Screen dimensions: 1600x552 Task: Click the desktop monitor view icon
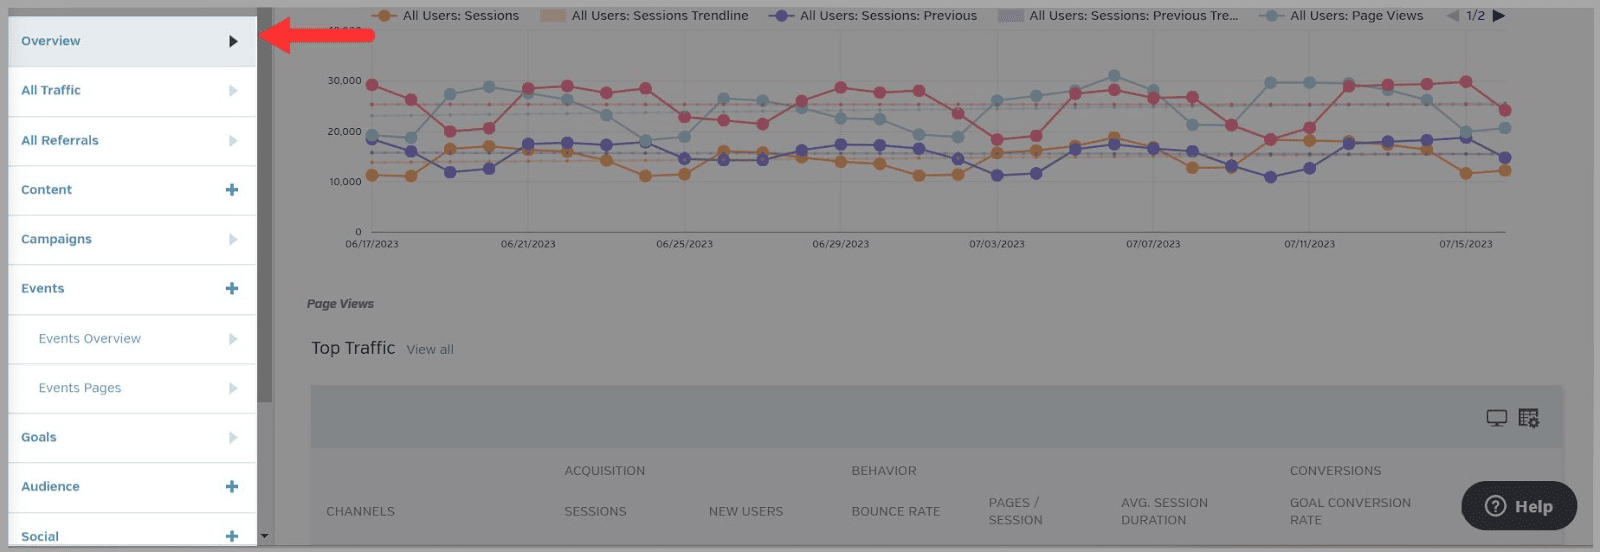point(1496,418)
